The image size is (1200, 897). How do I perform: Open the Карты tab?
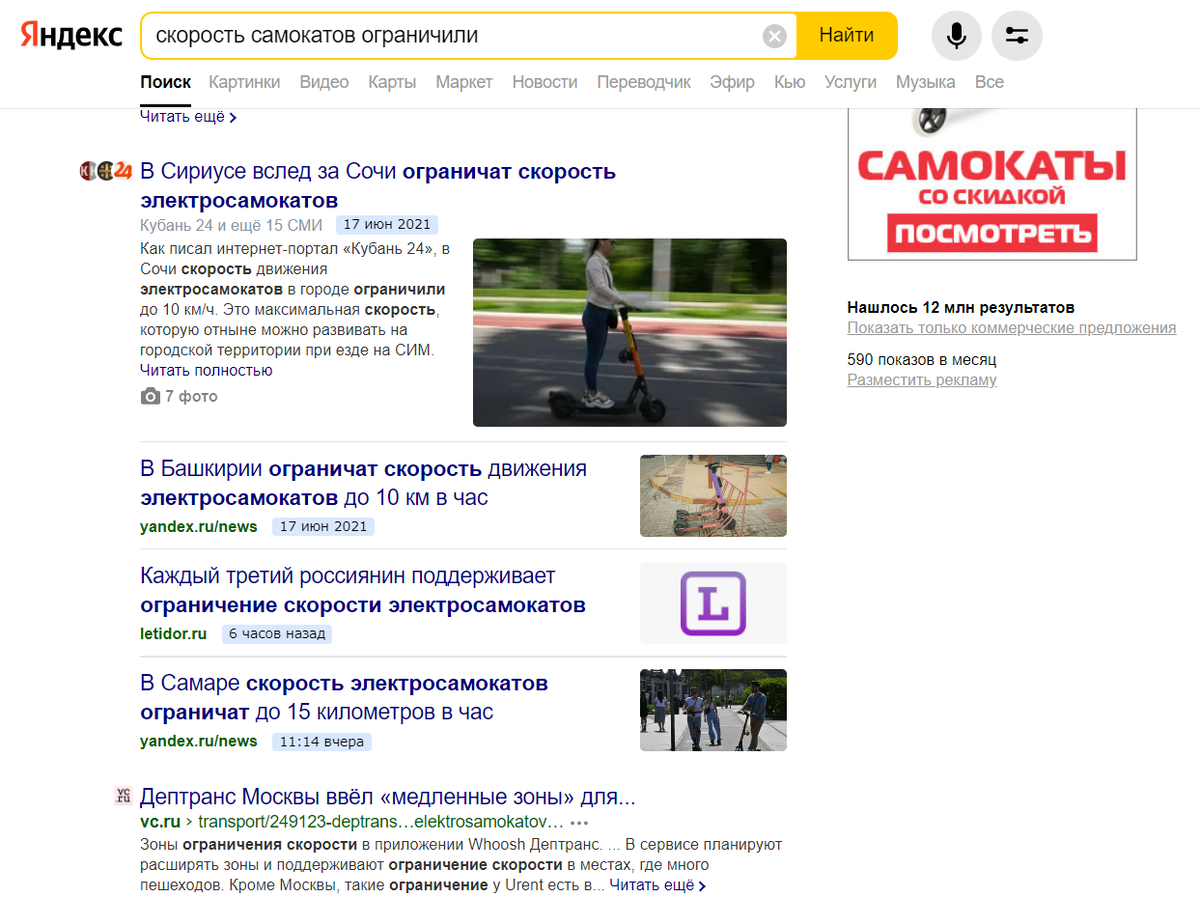(x=392, y=82)
